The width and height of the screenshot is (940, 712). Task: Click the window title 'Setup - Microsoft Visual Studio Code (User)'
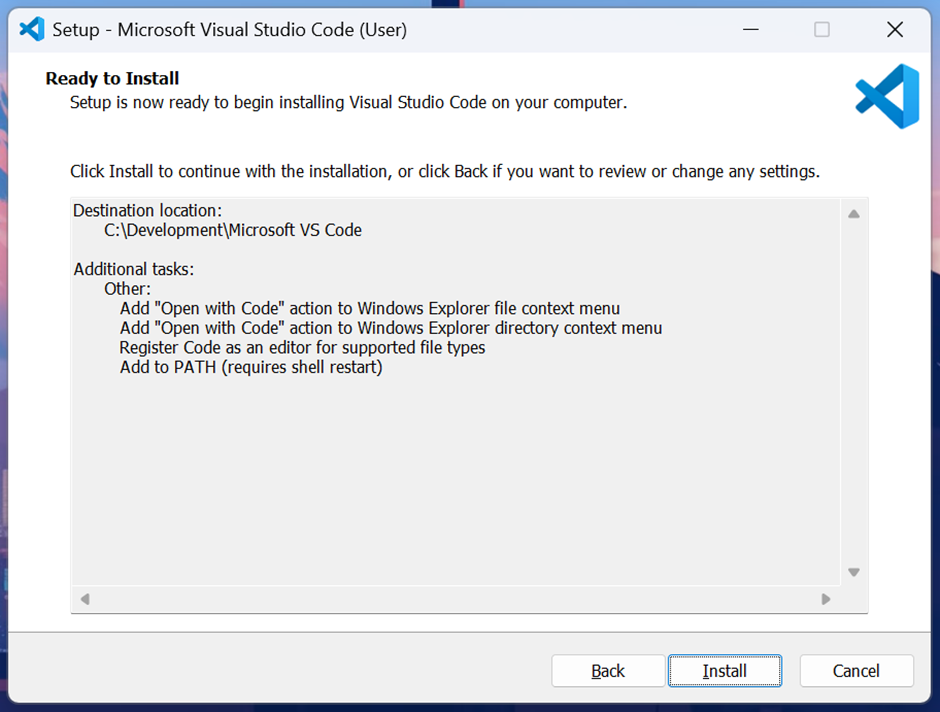[230, 29]
